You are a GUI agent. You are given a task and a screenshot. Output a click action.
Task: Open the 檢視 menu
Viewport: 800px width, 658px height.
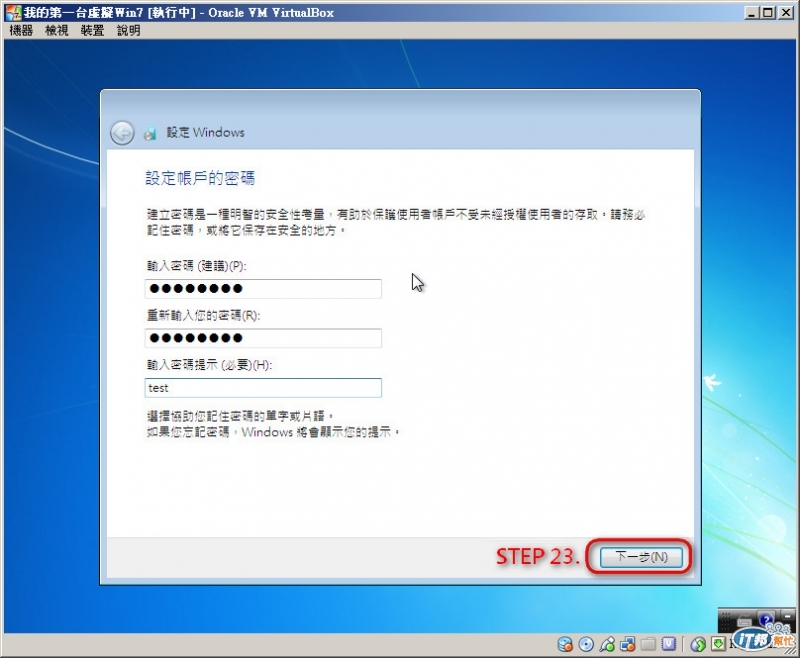[x=57, y=31]
